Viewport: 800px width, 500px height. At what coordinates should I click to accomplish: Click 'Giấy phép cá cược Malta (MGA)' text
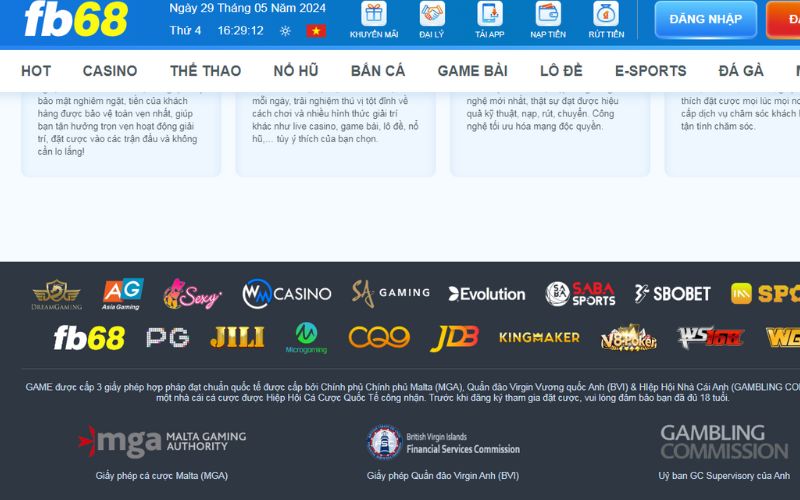[162, 476]
